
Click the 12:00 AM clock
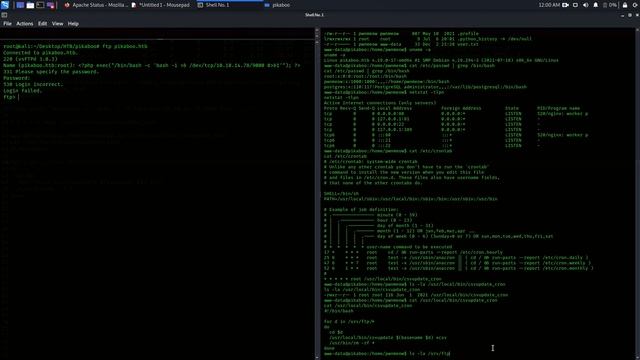(549, 5)
